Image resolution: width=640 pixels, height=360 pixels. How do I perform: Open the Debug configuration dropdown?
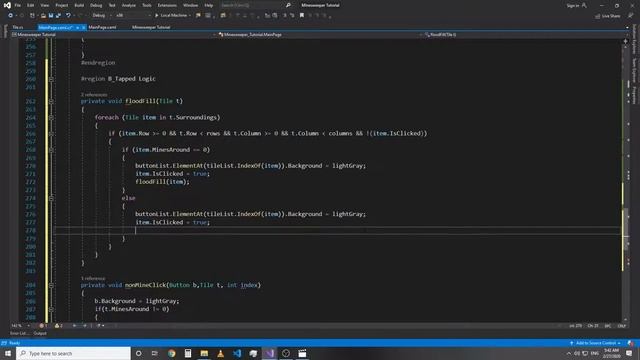101,16
